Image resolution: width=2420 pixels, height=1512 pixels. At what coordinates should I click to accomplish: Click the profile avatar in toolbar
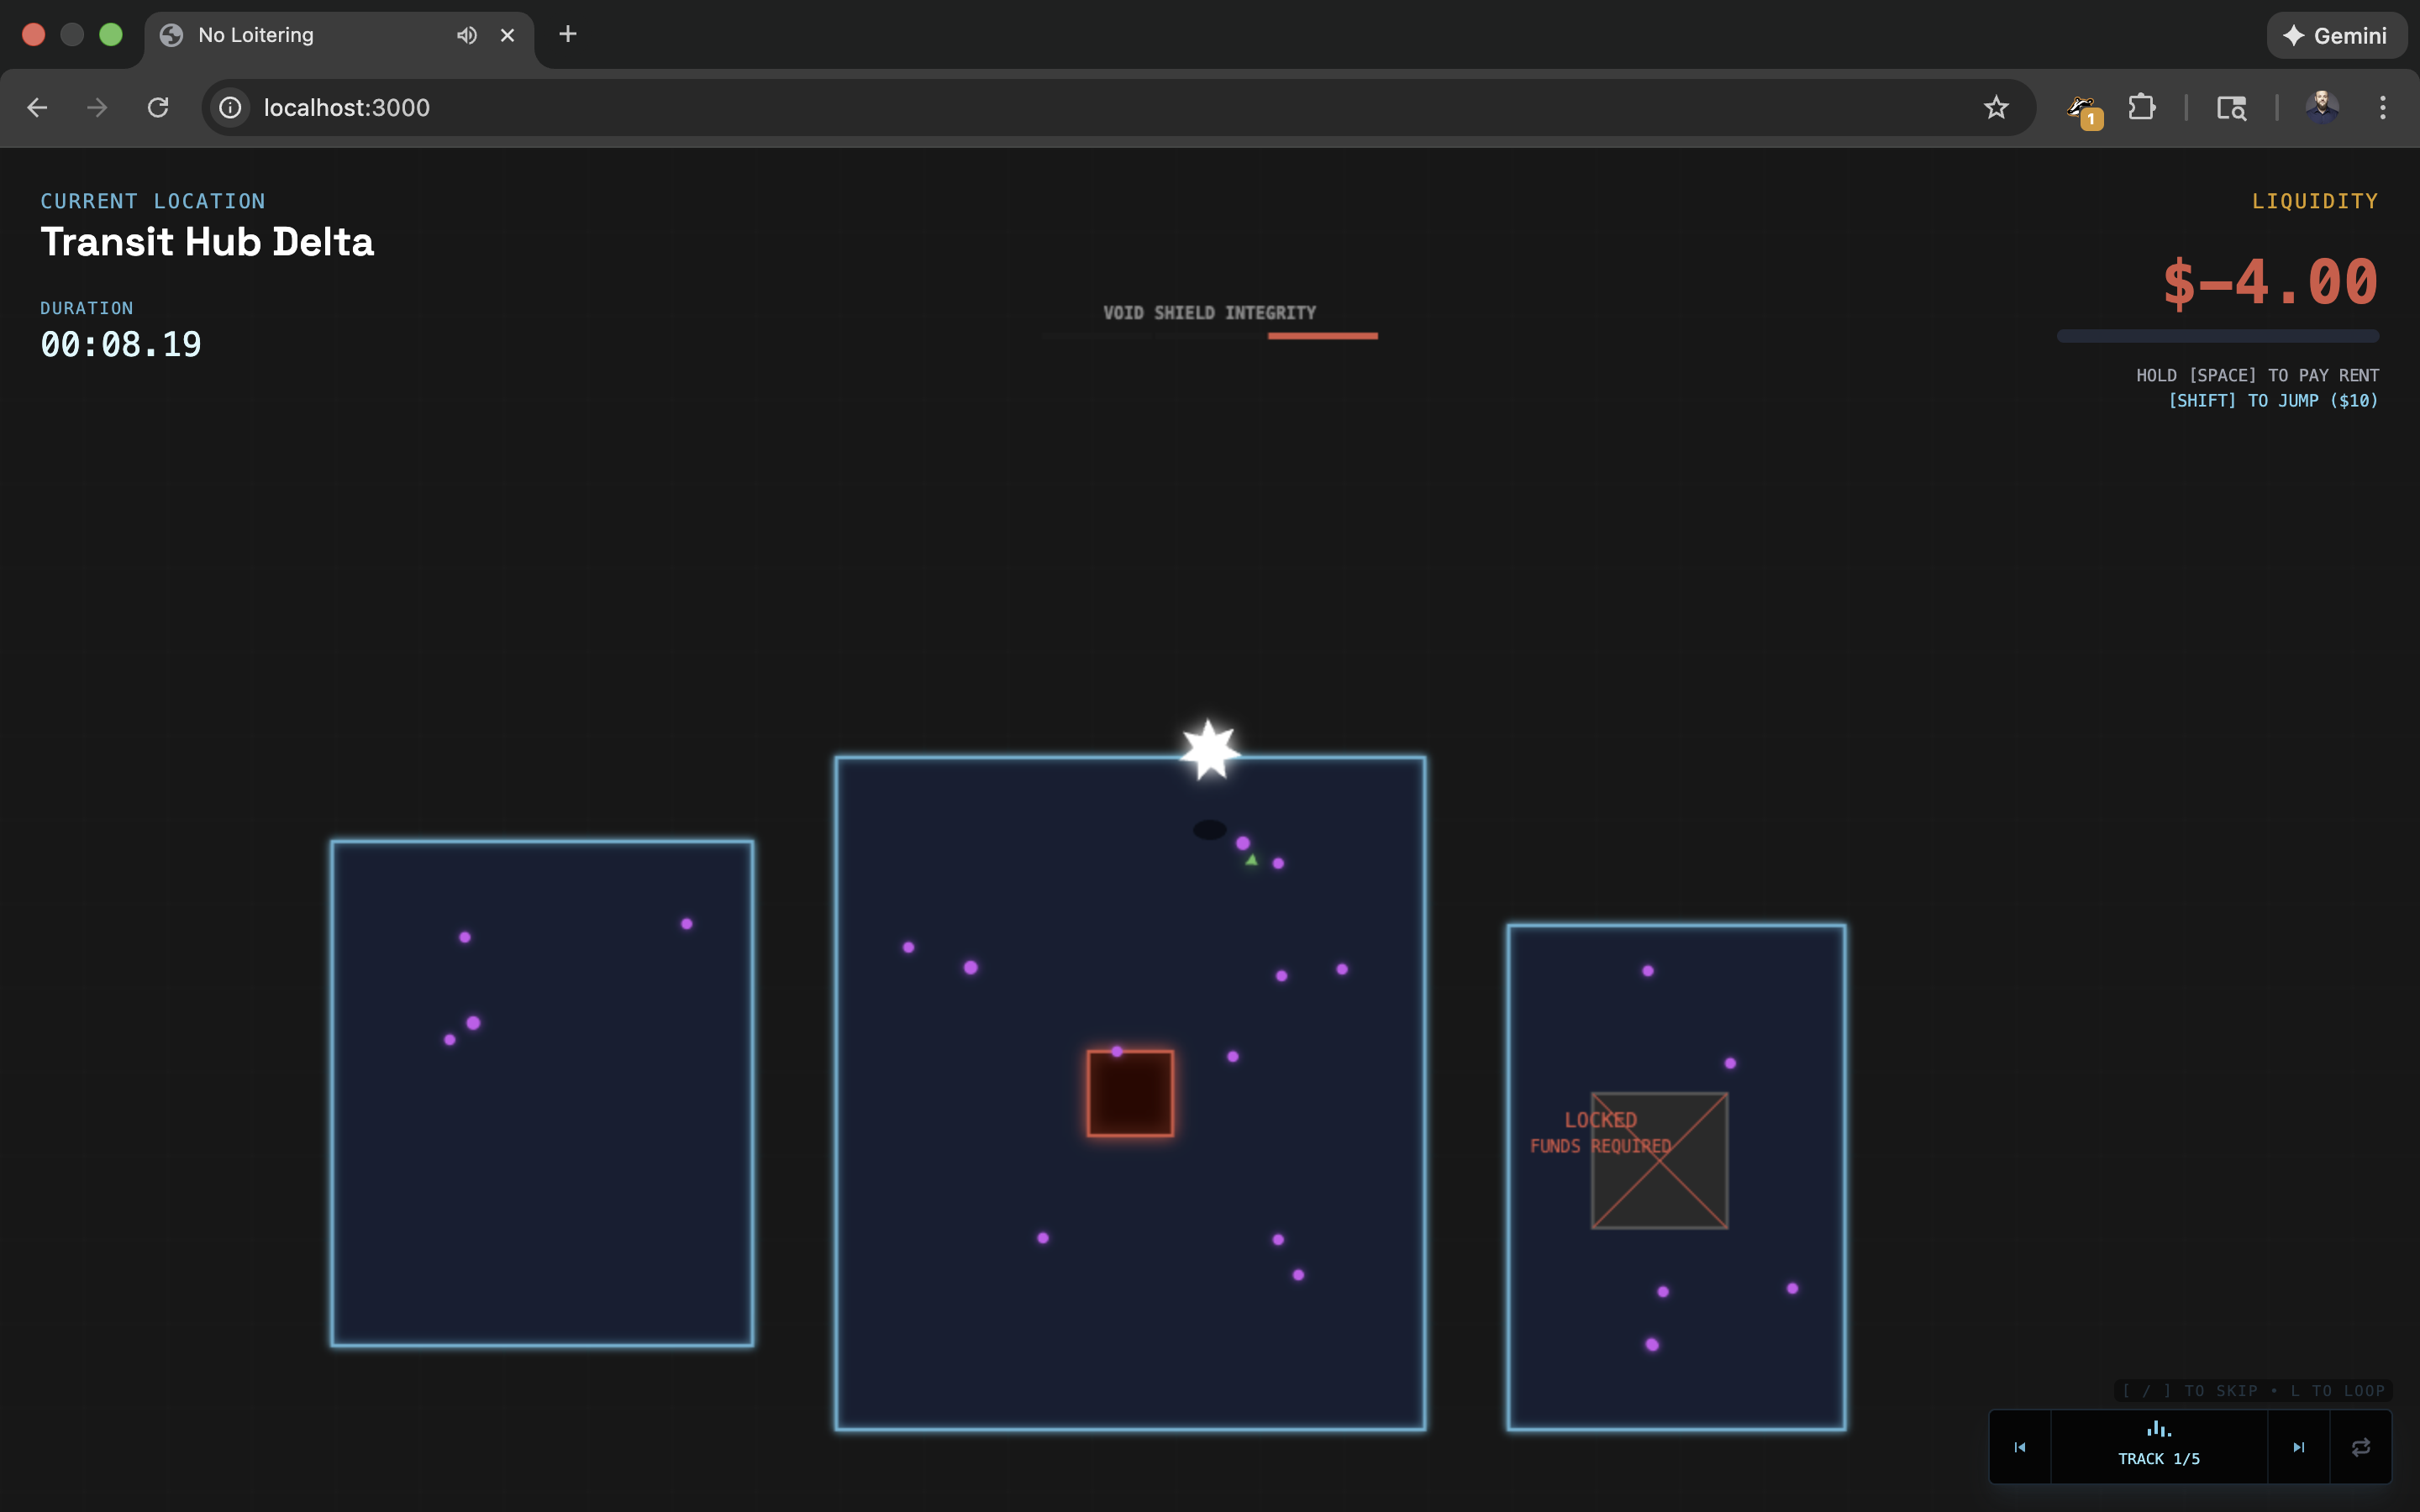(x=2321, y=107)
